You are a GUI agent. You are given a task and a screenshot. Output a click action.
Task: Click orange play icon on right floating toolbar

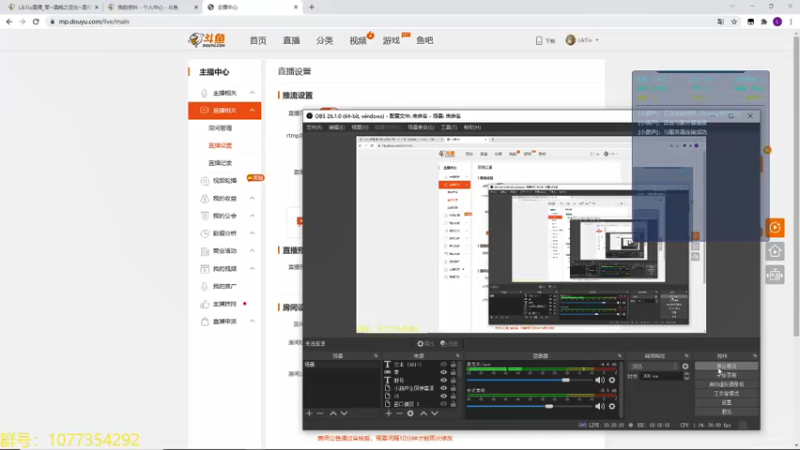[x=774, y=228]
